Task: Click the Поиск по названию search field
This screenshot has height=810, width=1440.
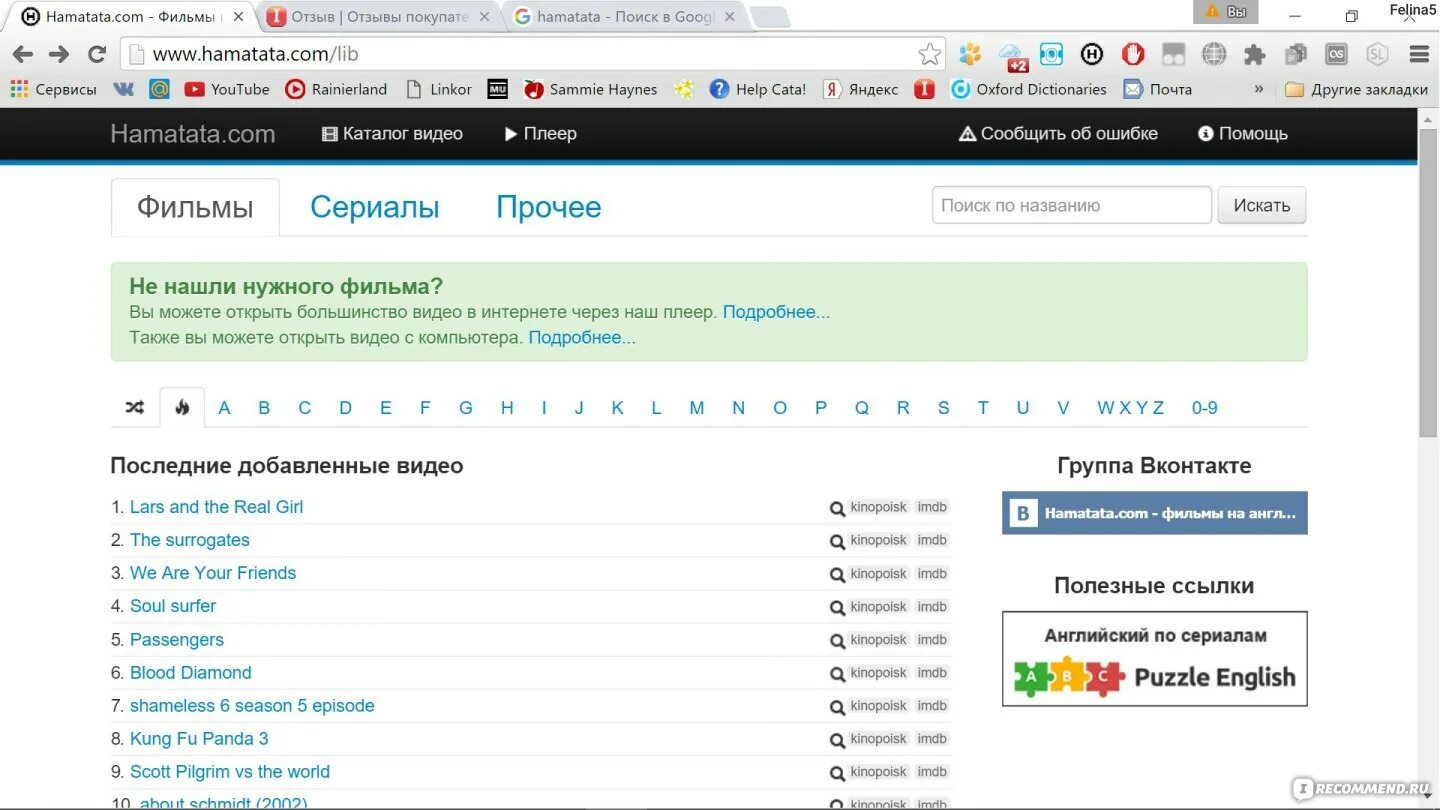Action: pyautogui.click(x=1072, y=205)
